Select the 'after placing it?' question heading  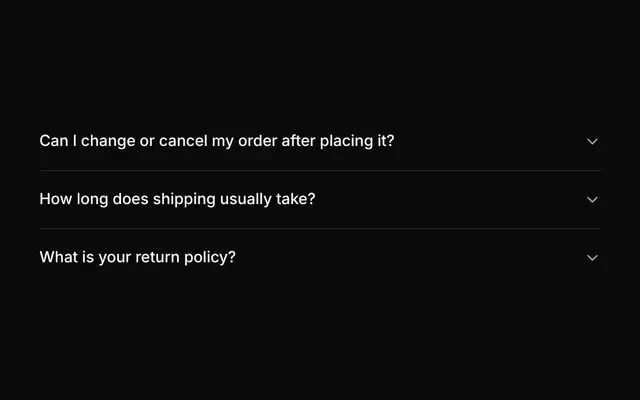[x=217, y=141]
